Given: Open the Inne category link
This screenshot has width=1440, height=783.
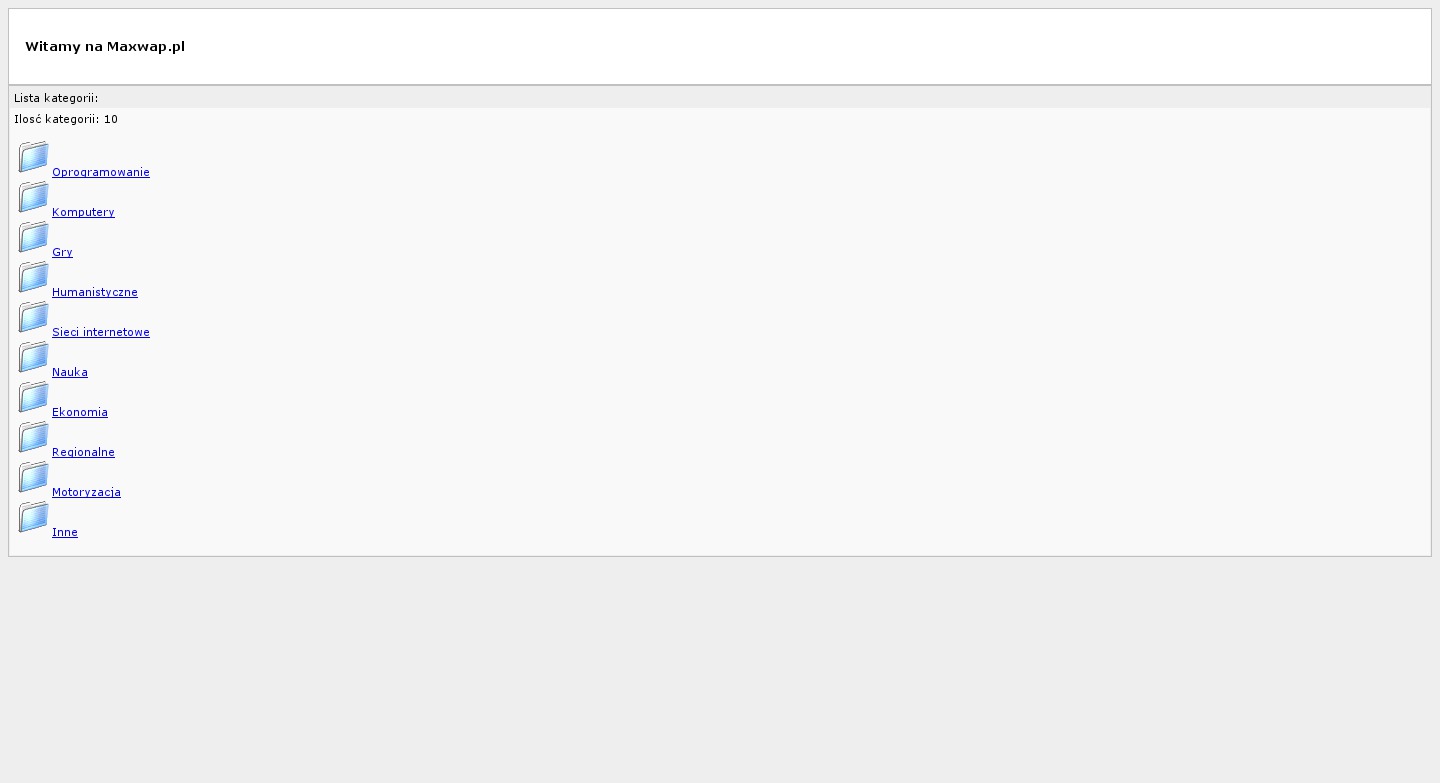Looking at the screenshot, I should [65, 532].
